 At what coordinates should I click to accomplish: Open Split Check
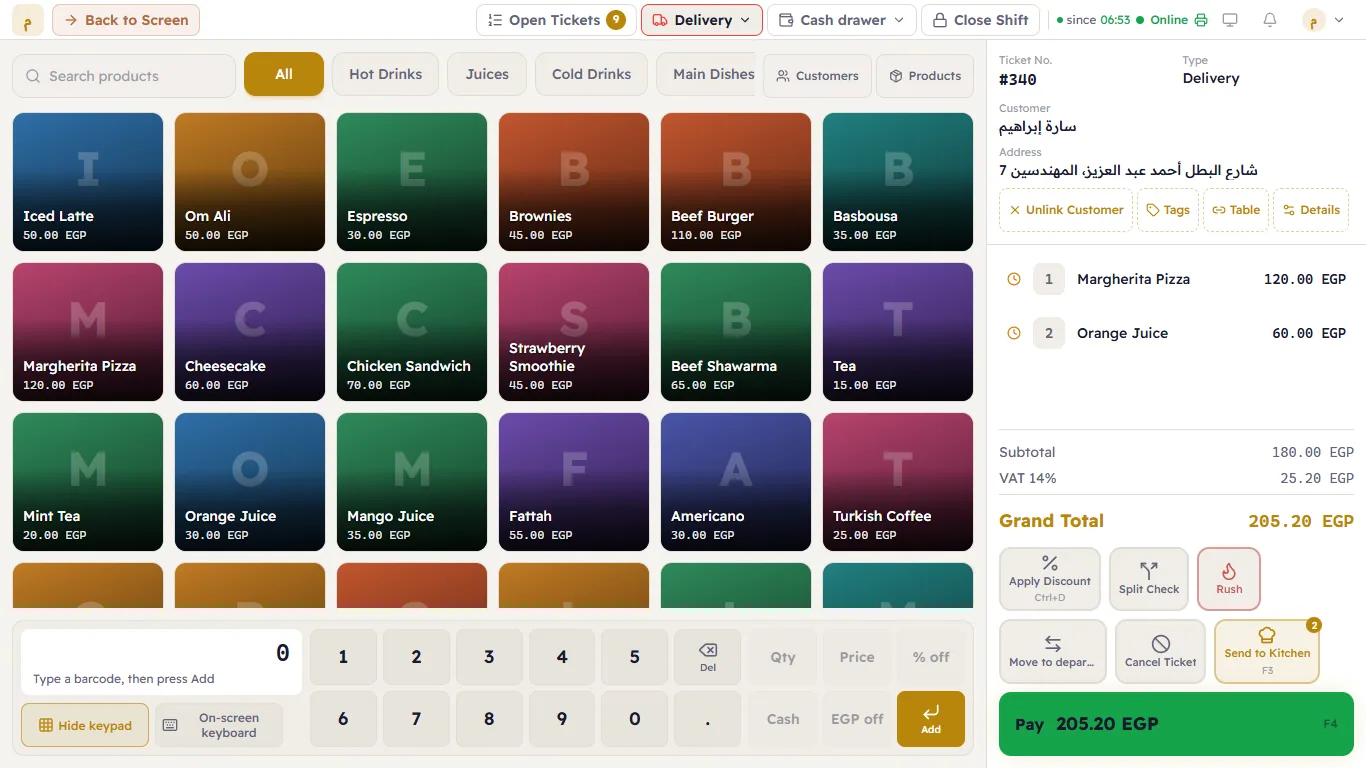point(1149,579)
